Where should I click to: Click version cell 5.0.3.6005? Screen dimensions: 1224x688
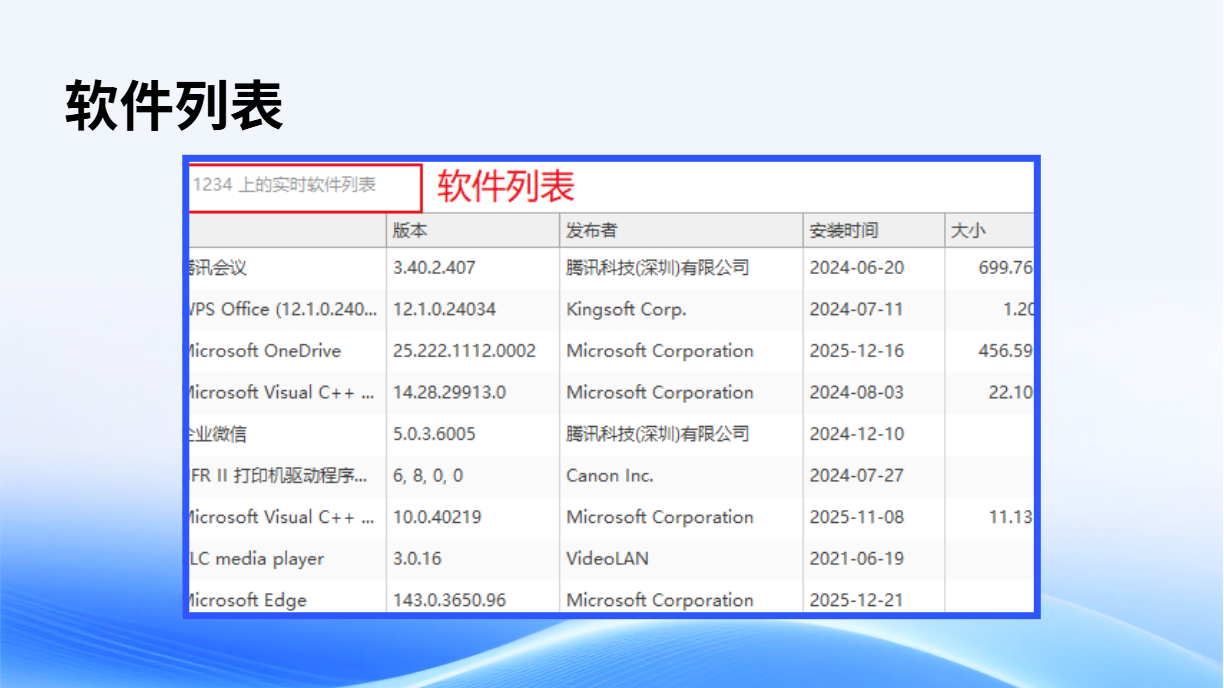pos(434,434)
